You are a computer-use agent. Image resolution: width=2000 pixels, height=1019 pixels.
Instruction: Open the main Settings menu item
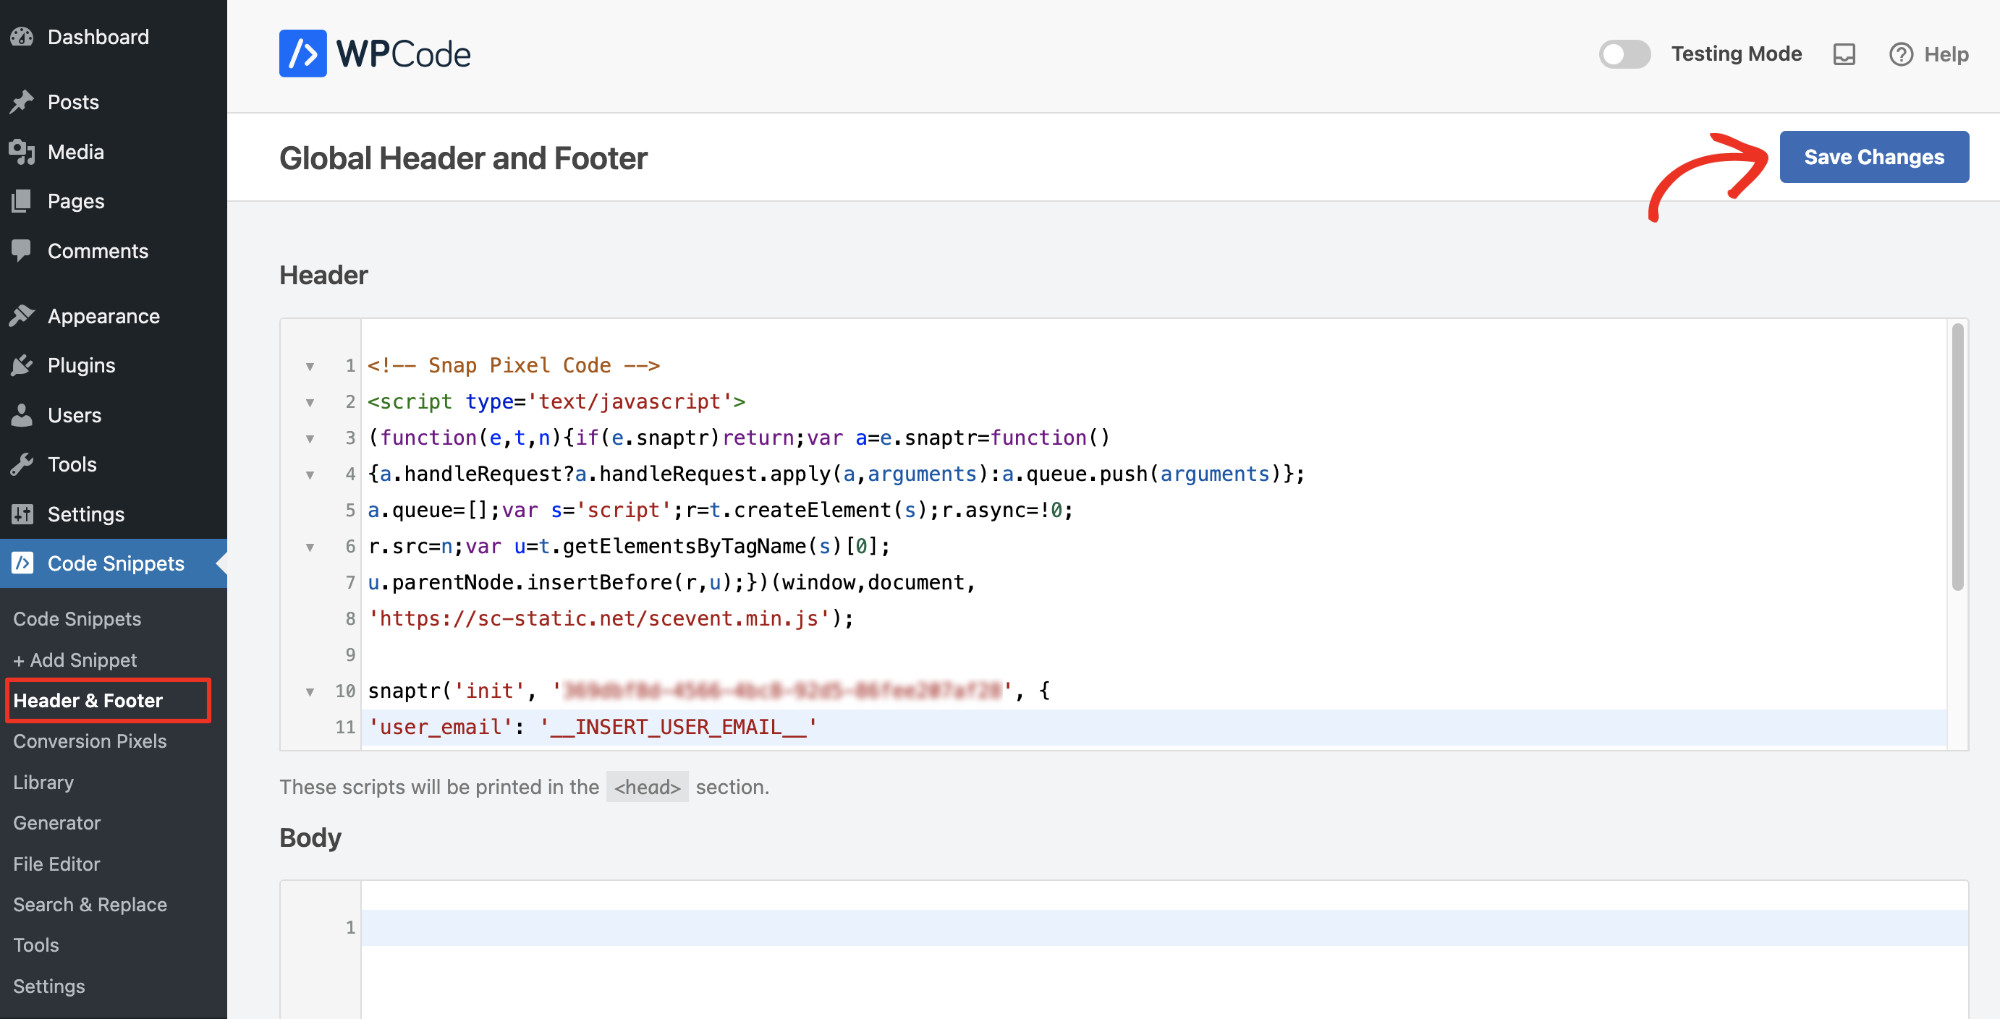[113, 514]
